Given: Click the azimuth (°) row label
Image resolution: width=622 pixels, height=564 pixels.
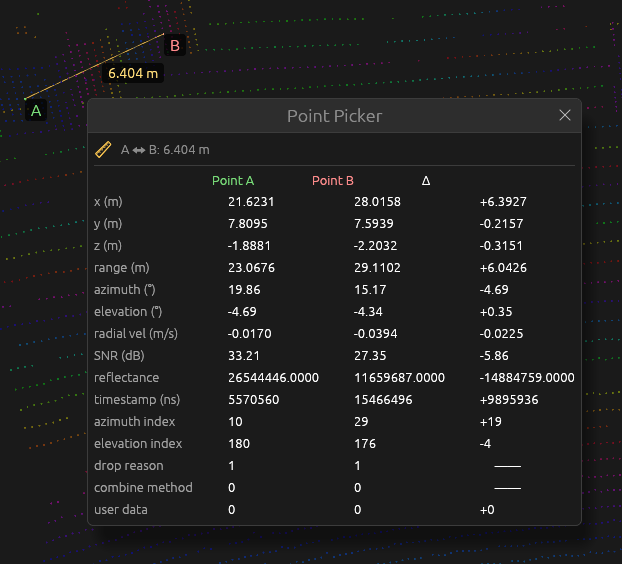Looking at the screenshot, I should (x=125, y=290).
